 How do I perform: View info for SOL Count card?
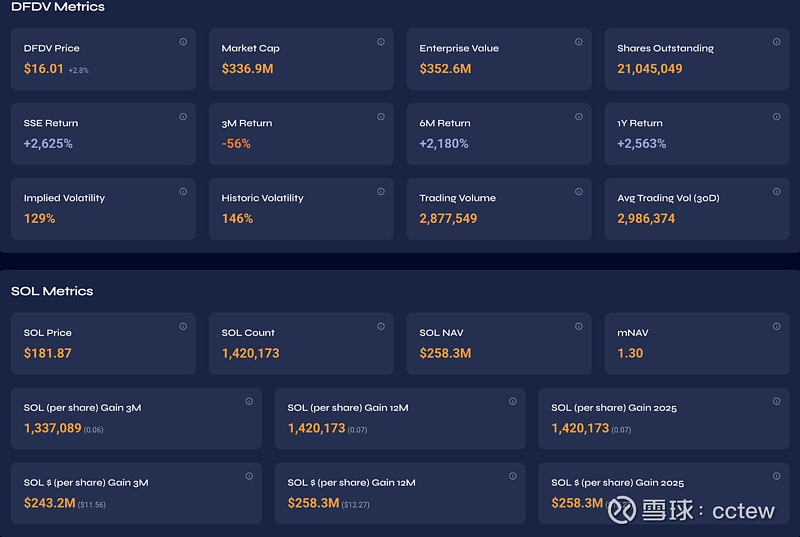381,326
